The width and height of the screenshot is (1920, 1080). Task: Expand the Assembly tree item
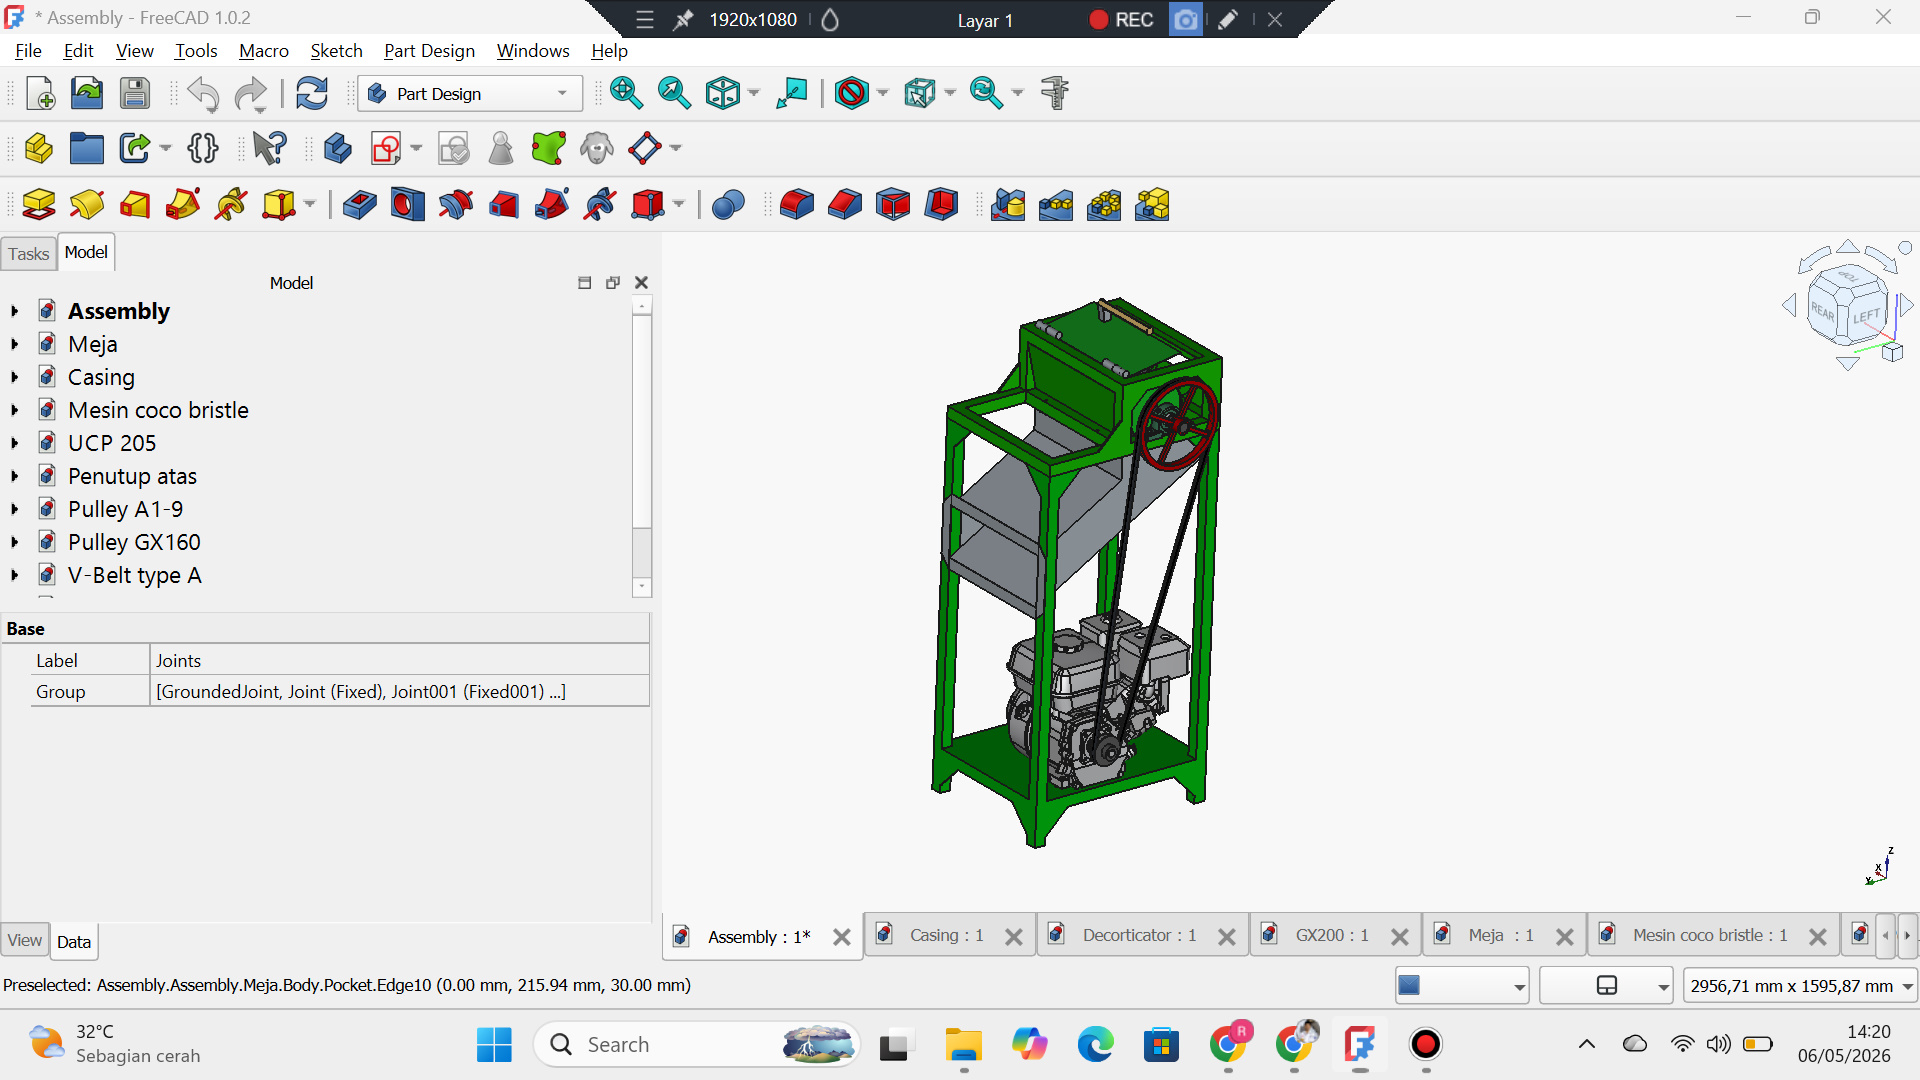(x=15, y=311)
